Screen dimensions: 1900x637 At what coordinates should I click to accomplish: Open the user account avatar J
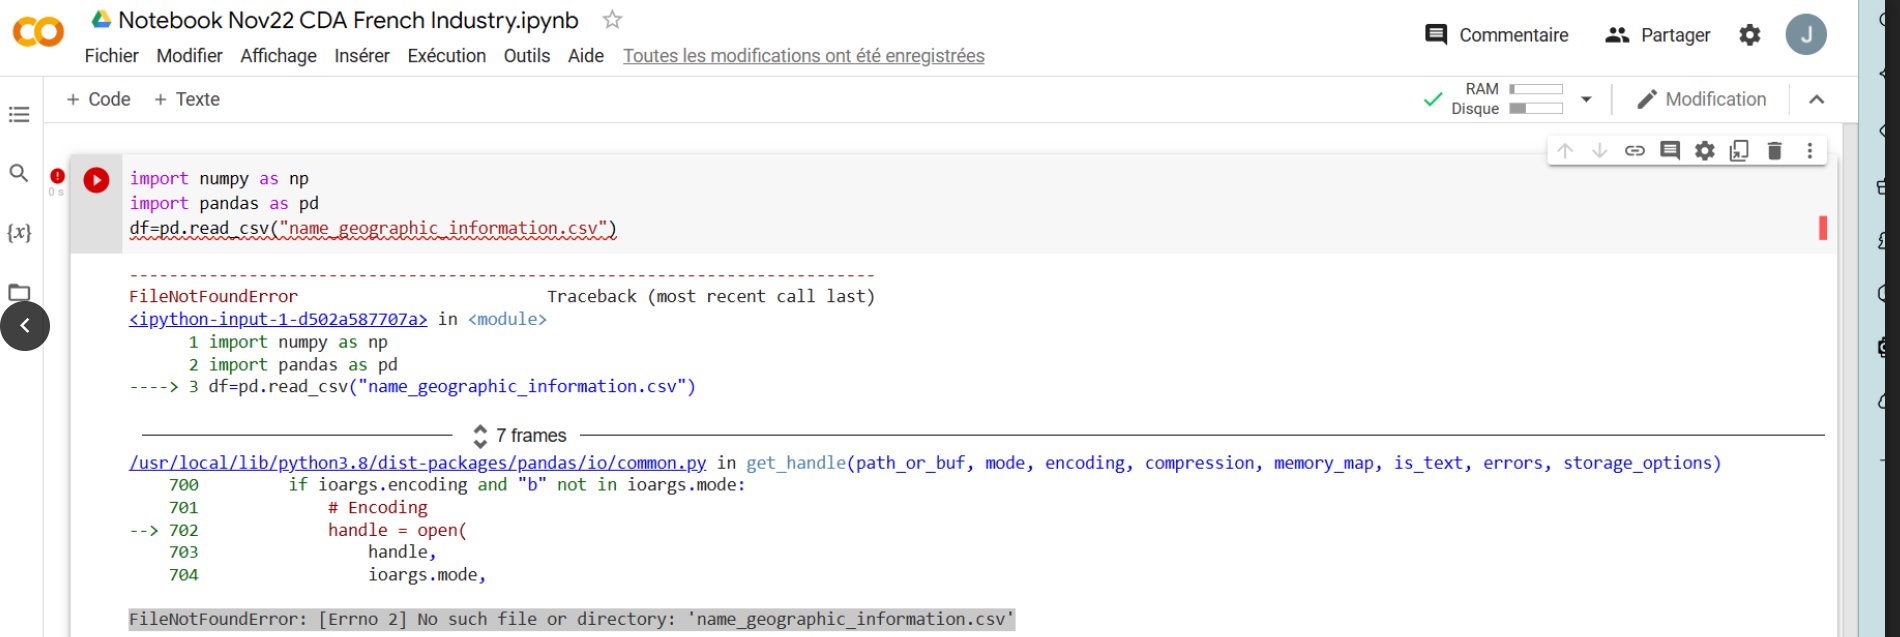(1806, 35)
